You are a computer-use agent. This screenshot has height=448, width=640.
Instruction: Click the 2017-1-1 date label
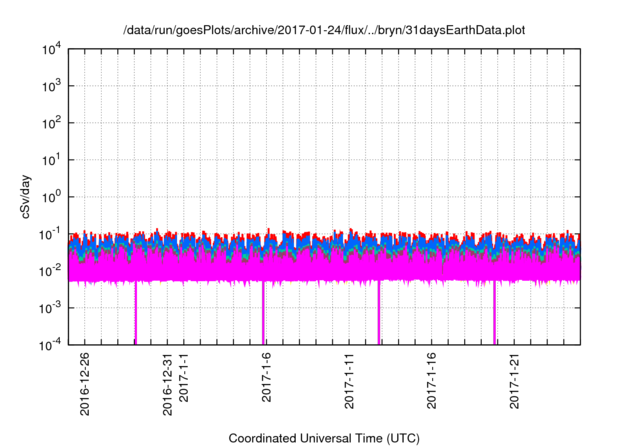[x=184, y=377]
